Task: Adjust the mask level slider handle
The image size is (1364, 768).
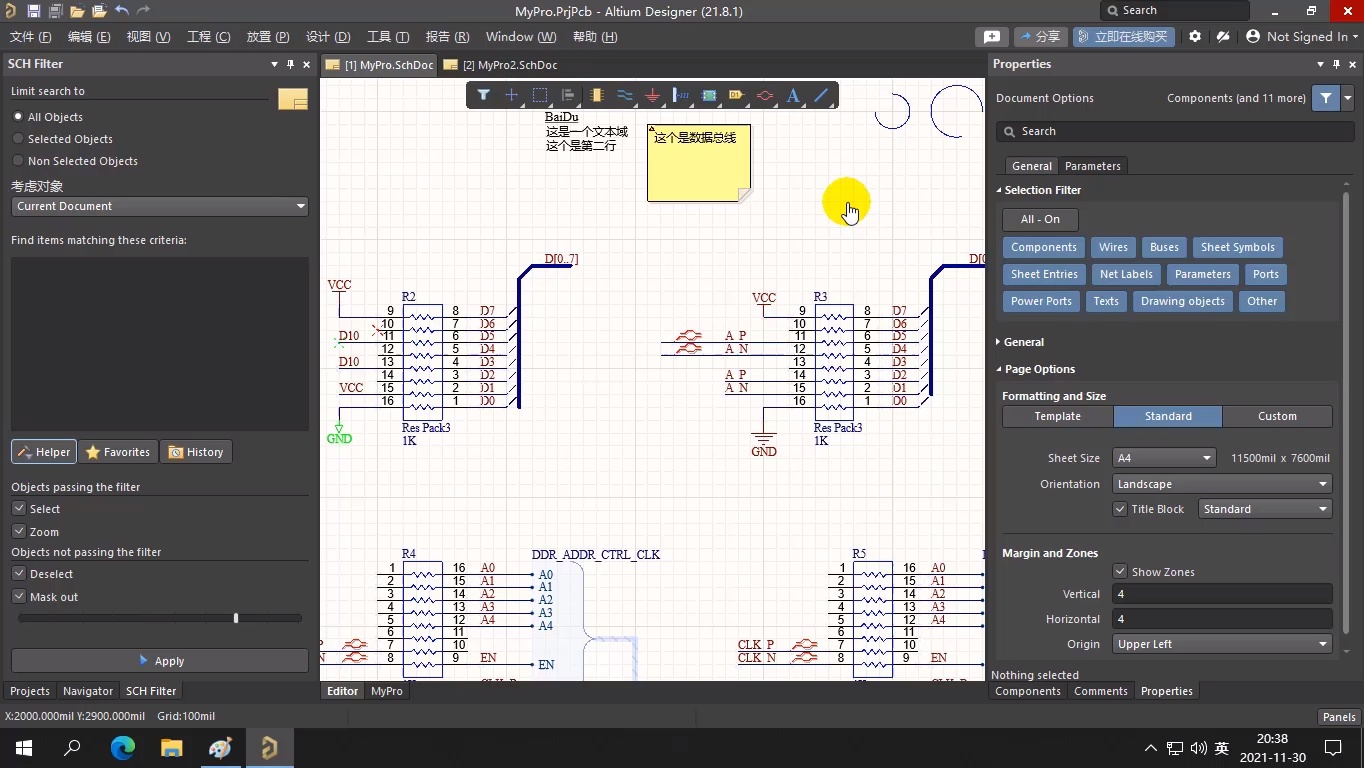Action: point(236,618)
